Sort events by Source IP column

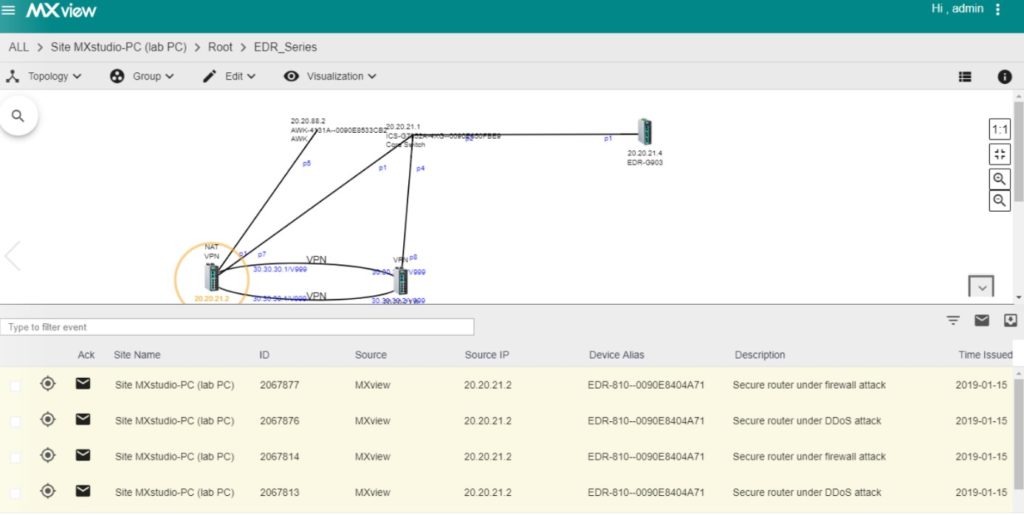pos(487,355)
